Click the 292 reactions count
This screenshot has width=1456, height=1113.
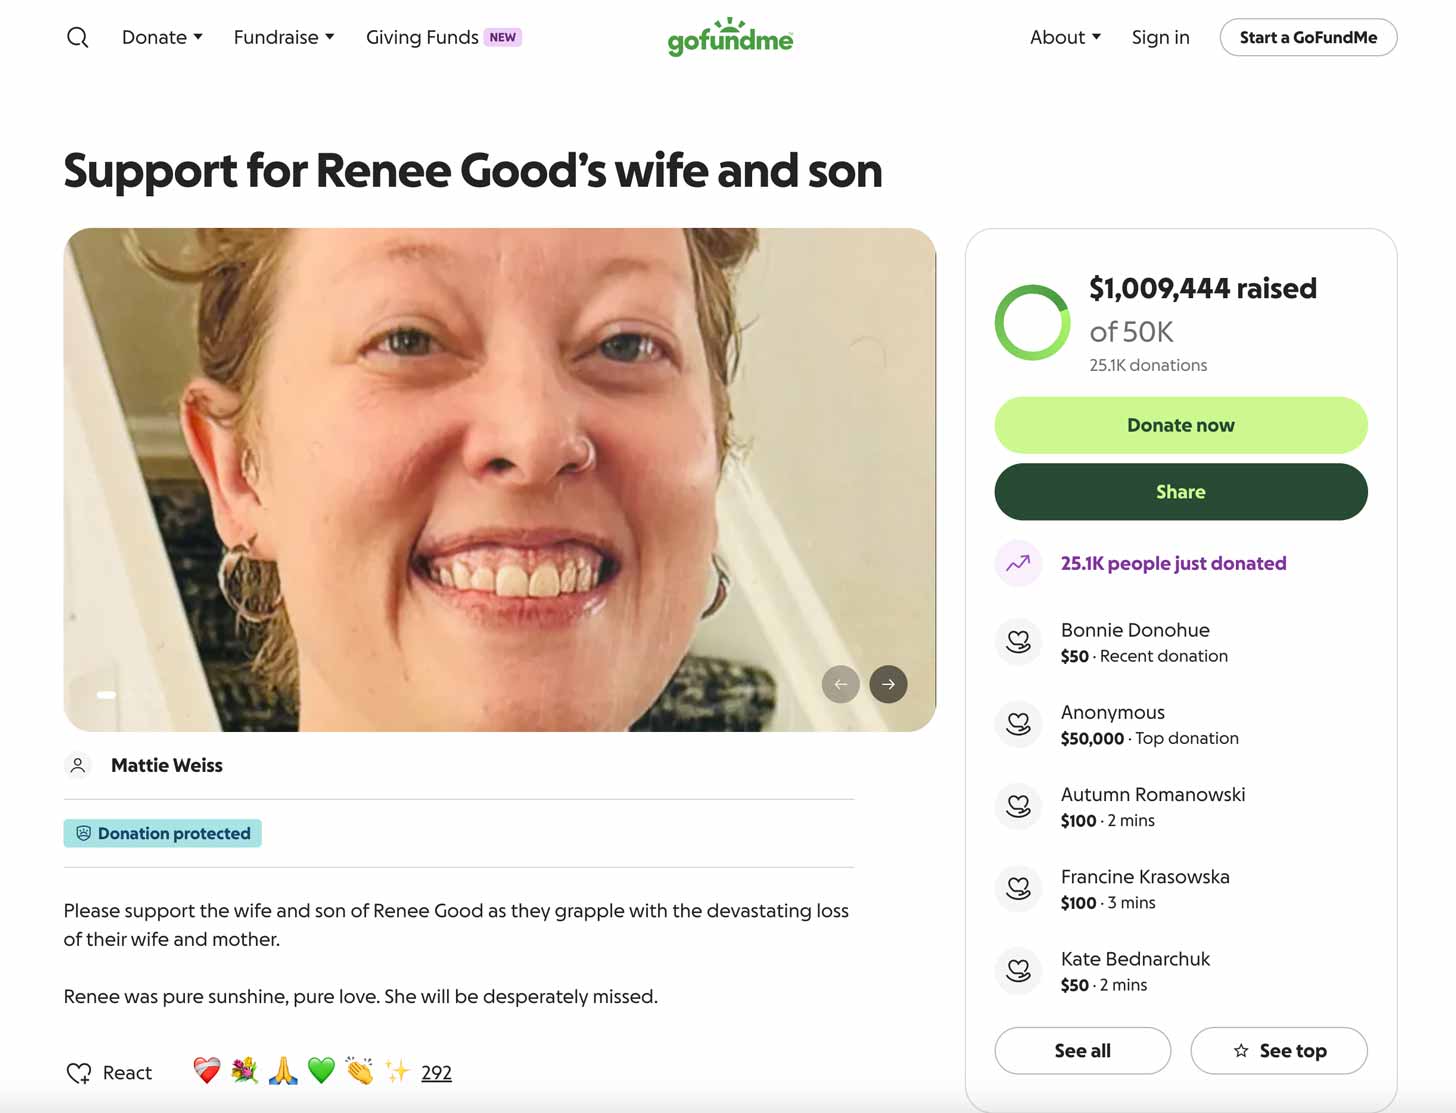pyautogui.click(x=436, y=1072)
